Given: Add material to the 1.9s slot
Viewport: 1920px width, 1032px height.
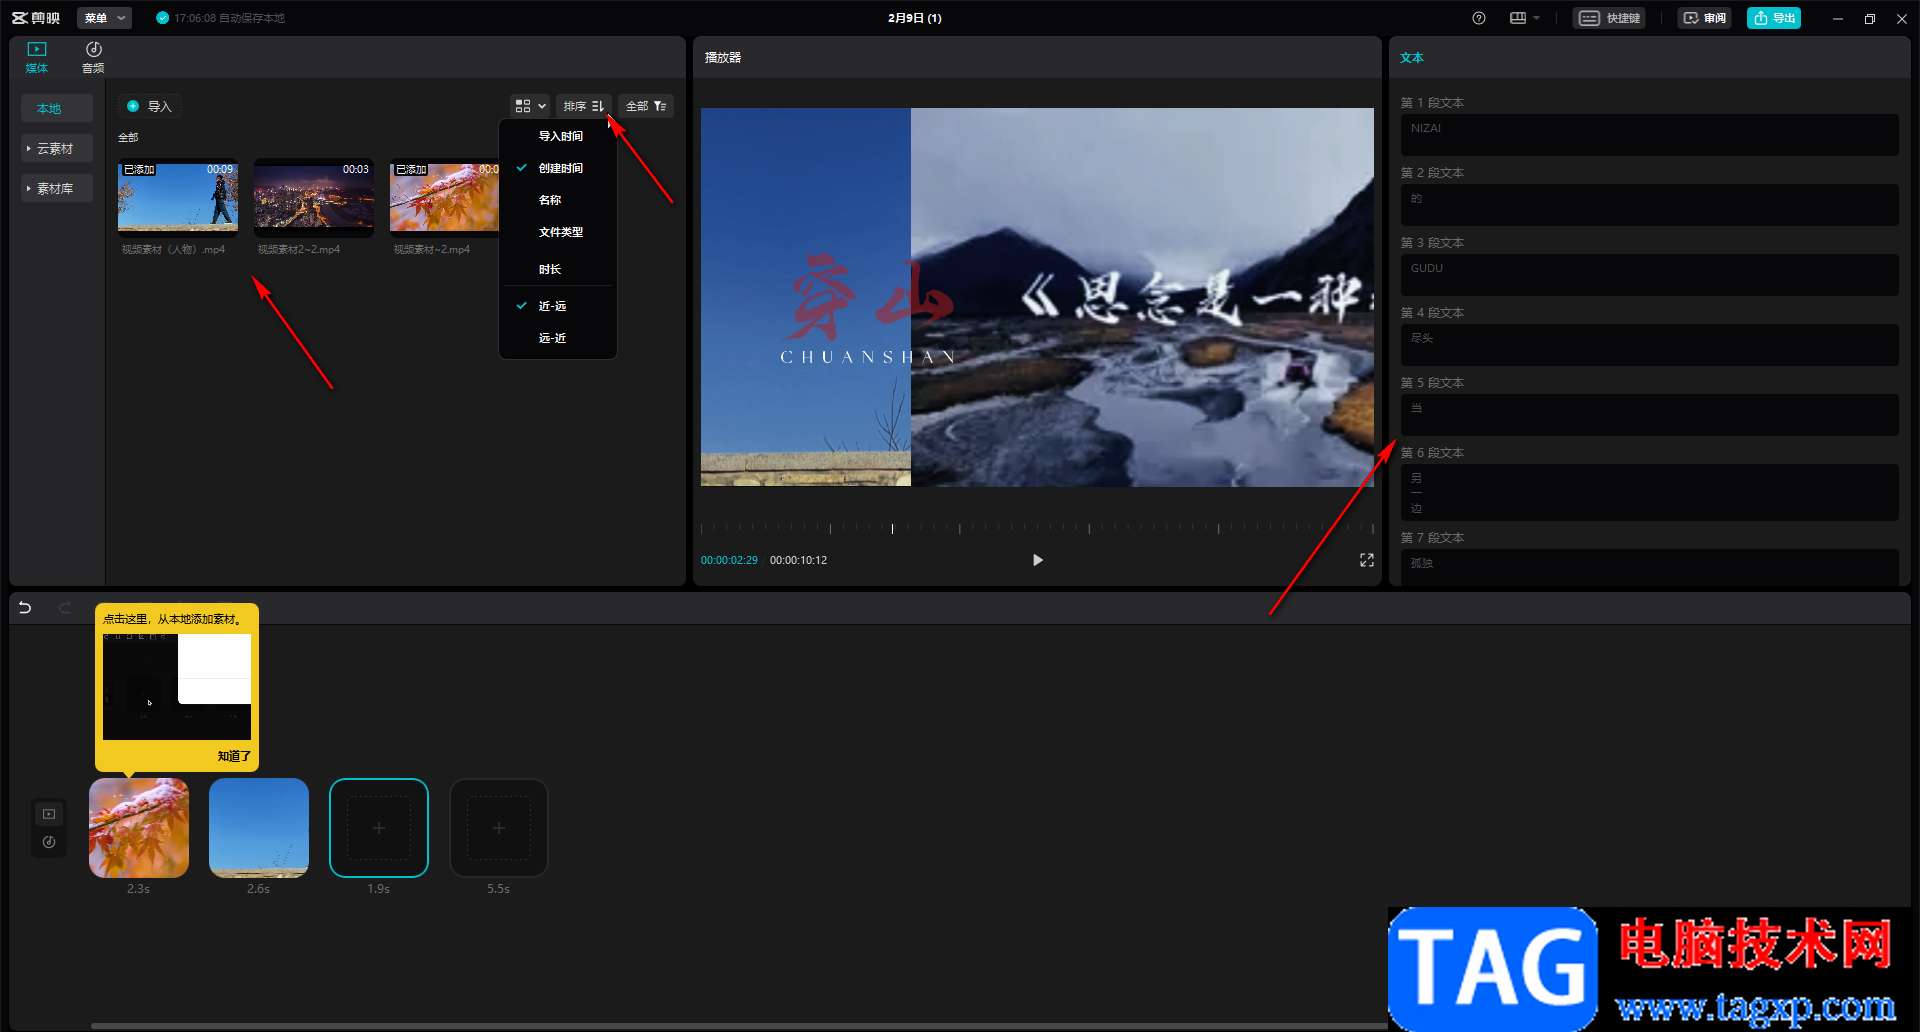Looking at the screenshot, I should [379, 828].
